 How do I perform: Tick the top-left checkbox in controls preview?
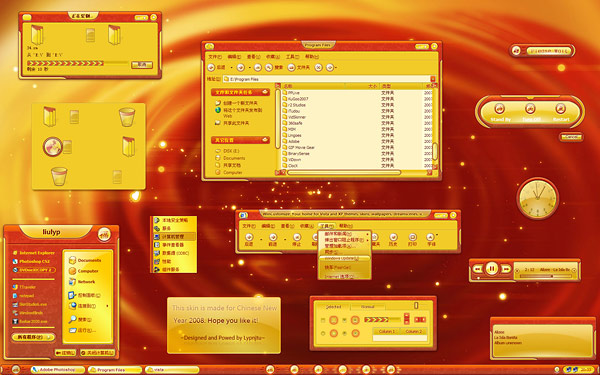coord(323,320)
